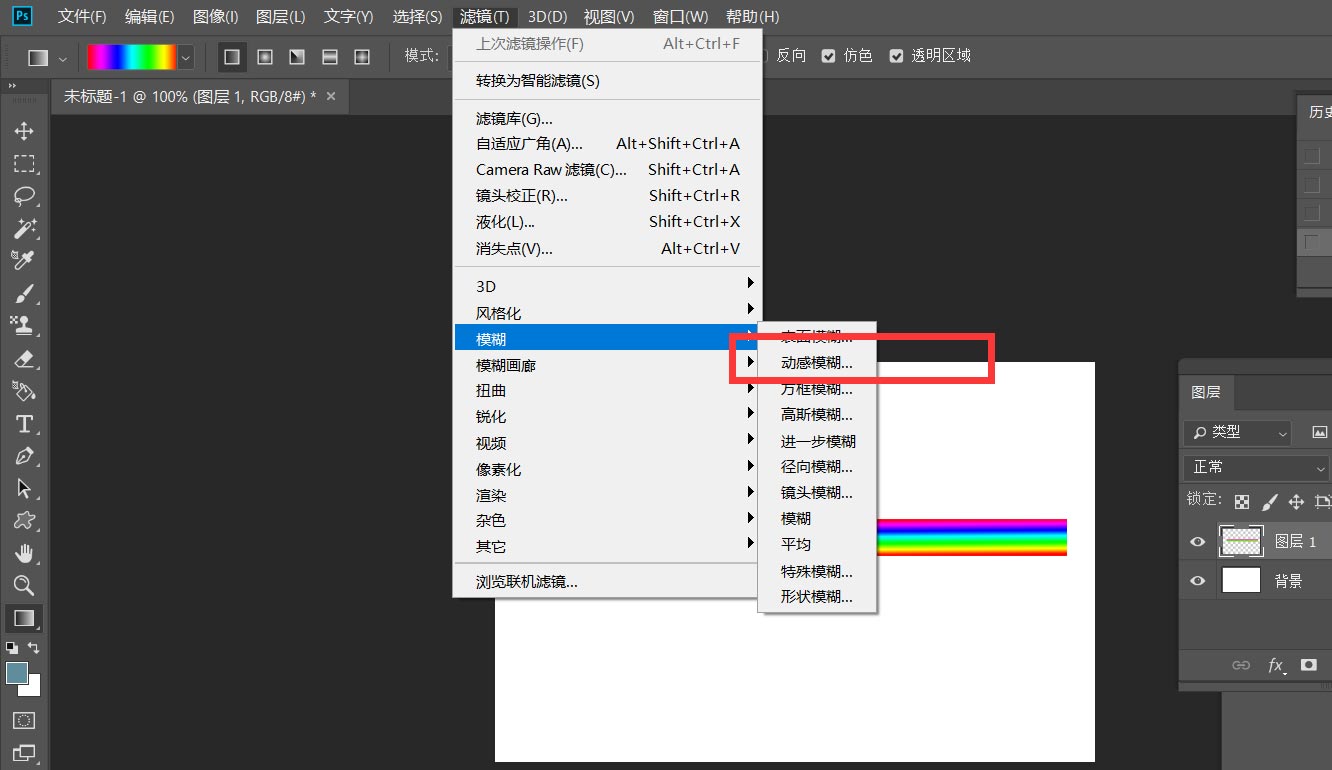Click the add layer mask icon
The height and width of the screenshot is (770, 1332).
1308,664
